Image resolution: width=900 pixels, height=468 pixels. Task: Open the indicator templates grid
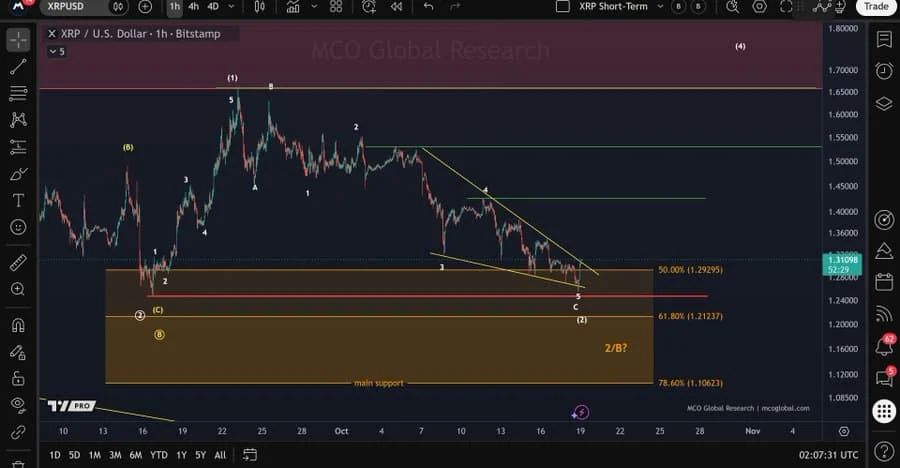pos(336,6)
